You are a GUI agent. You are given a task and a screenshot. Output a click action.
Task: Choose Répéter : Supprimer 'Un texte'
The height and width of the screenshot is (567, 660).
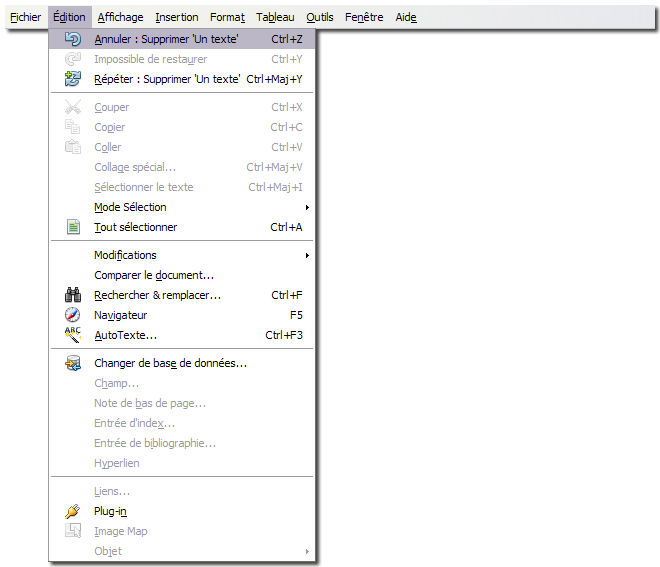pyautogui.click(x=182, y=79)
